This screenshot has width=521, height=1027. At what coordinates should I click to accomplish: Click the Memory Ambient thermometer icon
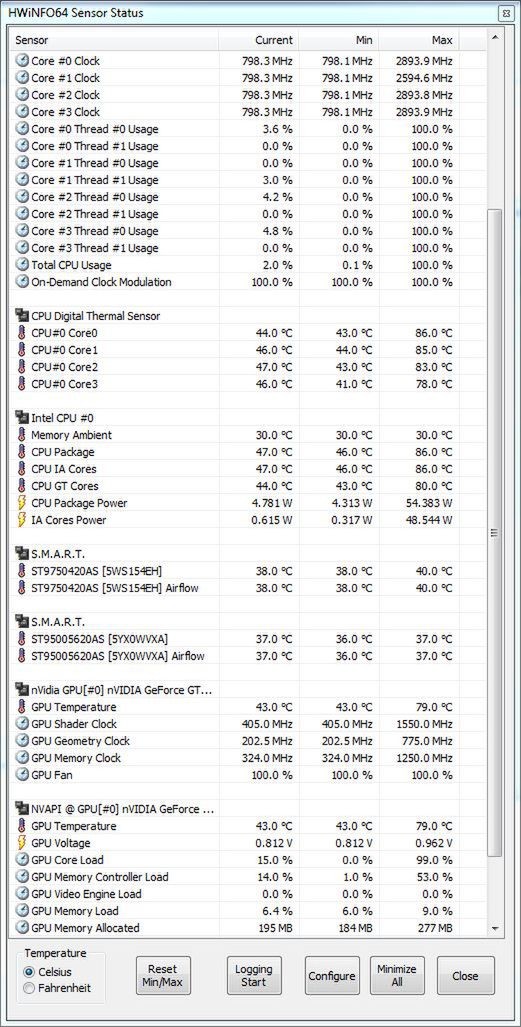click(22, 436)
